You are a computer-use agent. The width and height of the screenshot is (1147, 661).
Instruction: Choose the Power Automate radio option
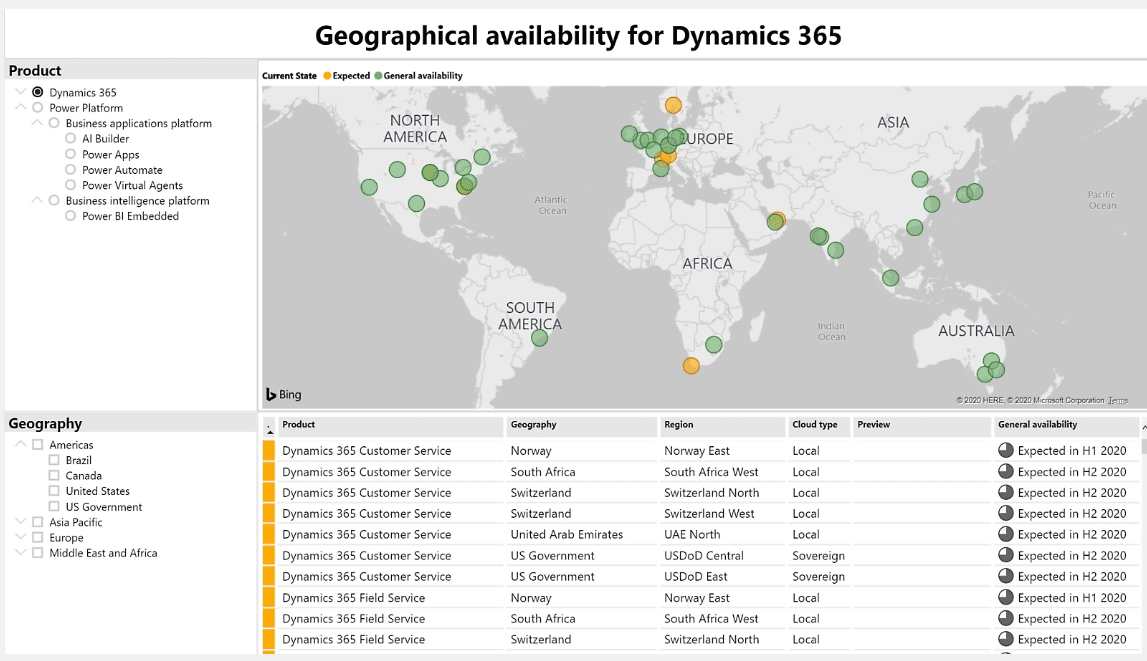pos(70,170)
